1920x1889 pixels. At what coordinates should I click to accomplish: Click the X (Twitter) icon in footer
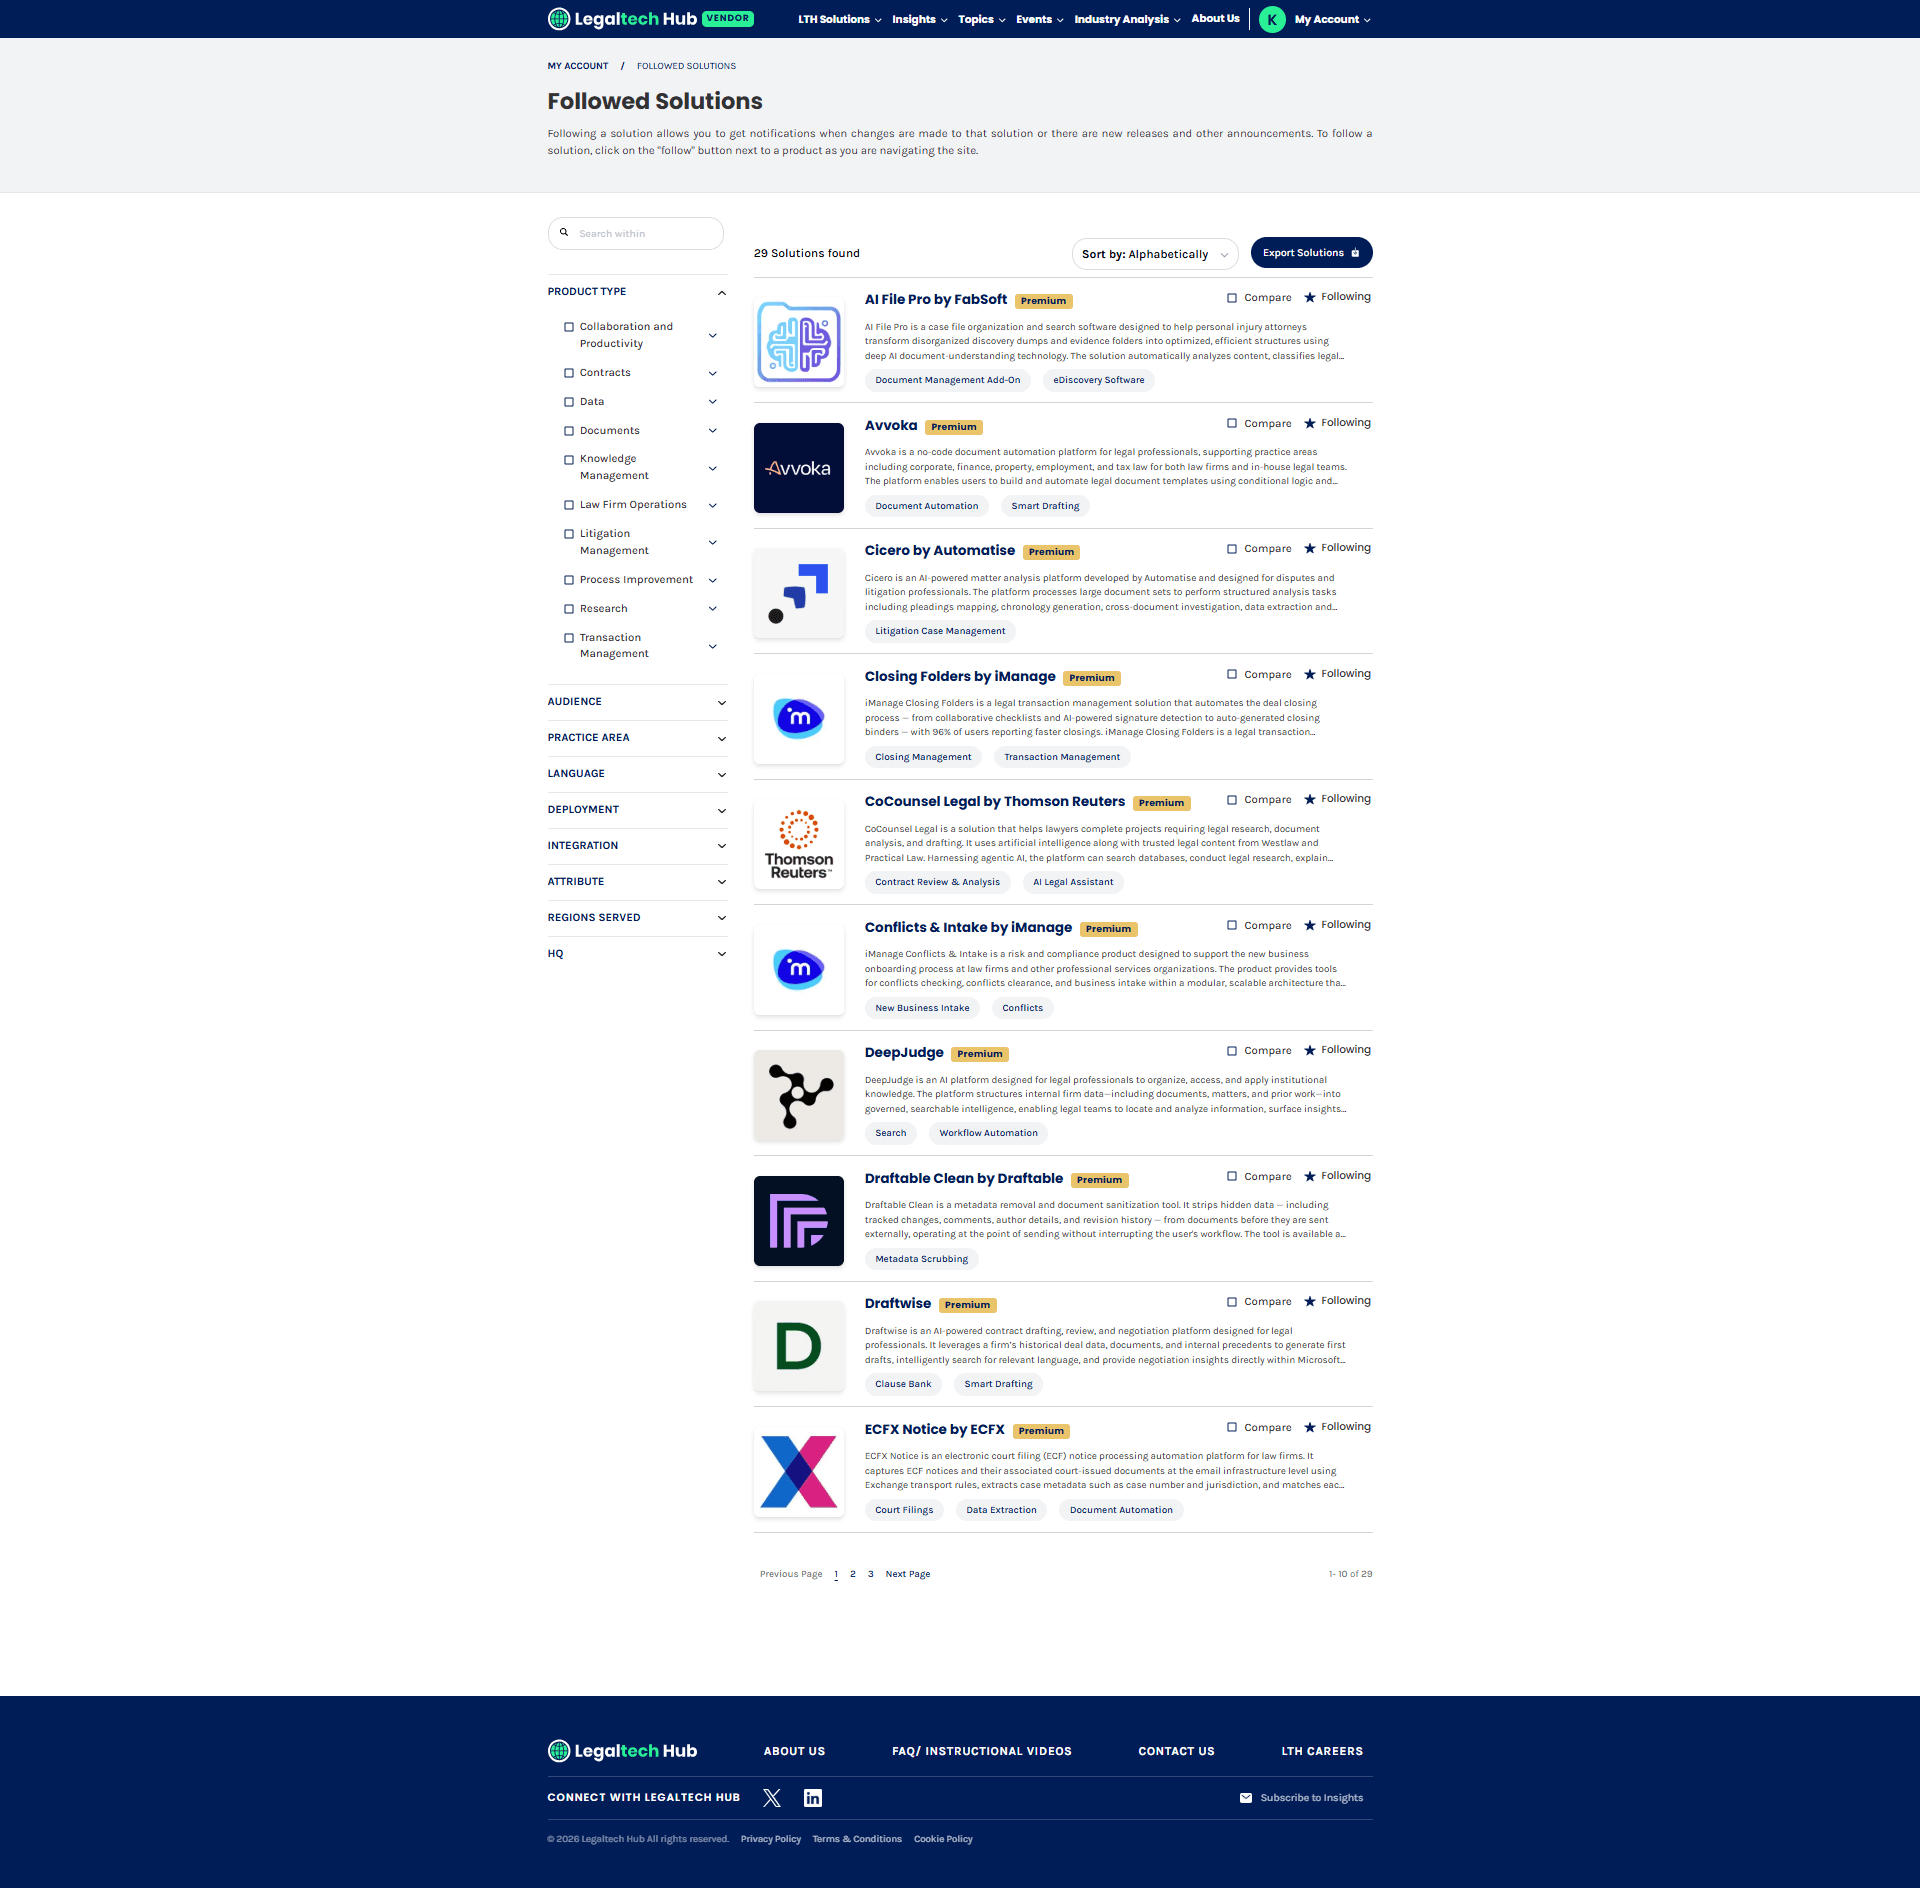pyautogui.click(x=772, y=1798)
